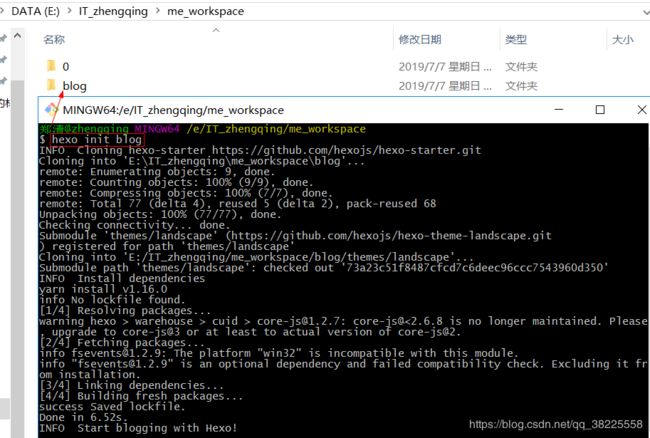
Task: Click the 'success Saved lockfile.' line
Action: tap(112, 407)
